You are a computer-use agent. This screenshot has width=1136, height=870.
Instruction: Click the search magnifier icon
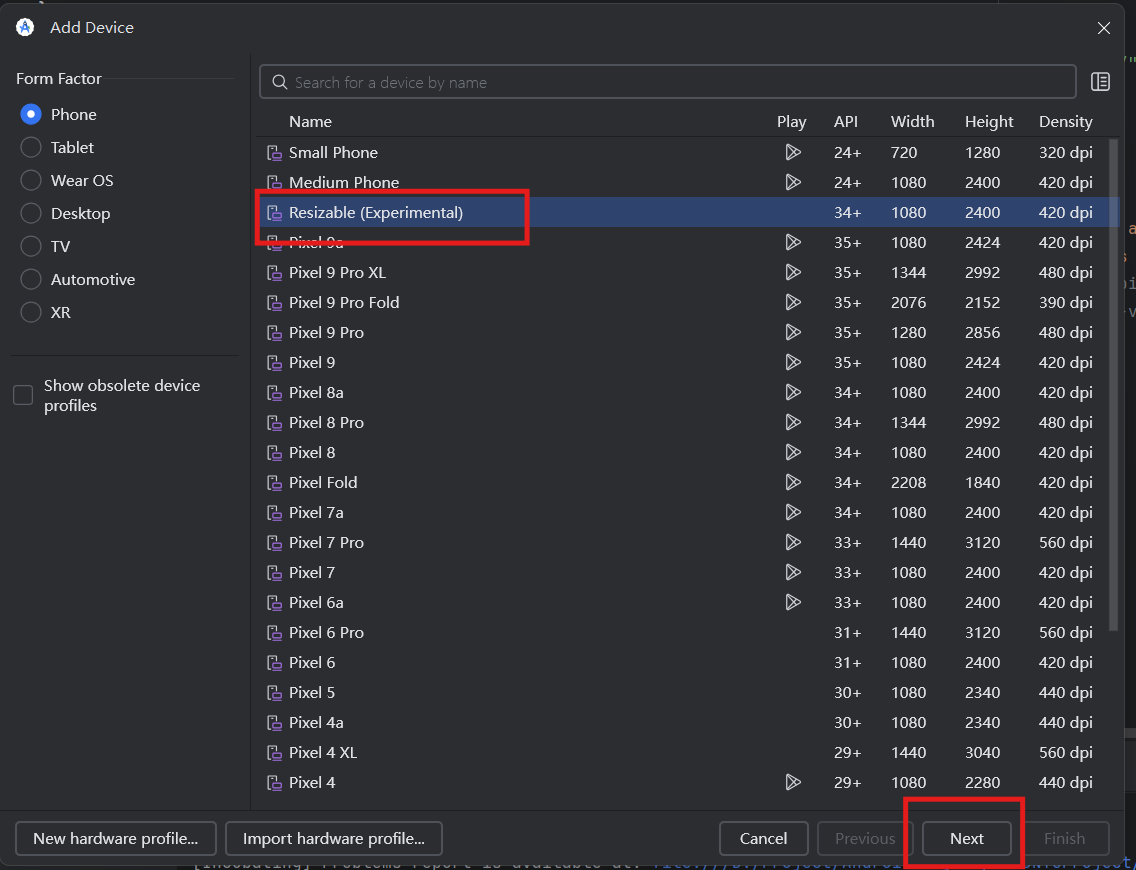(x=279, y=82)
